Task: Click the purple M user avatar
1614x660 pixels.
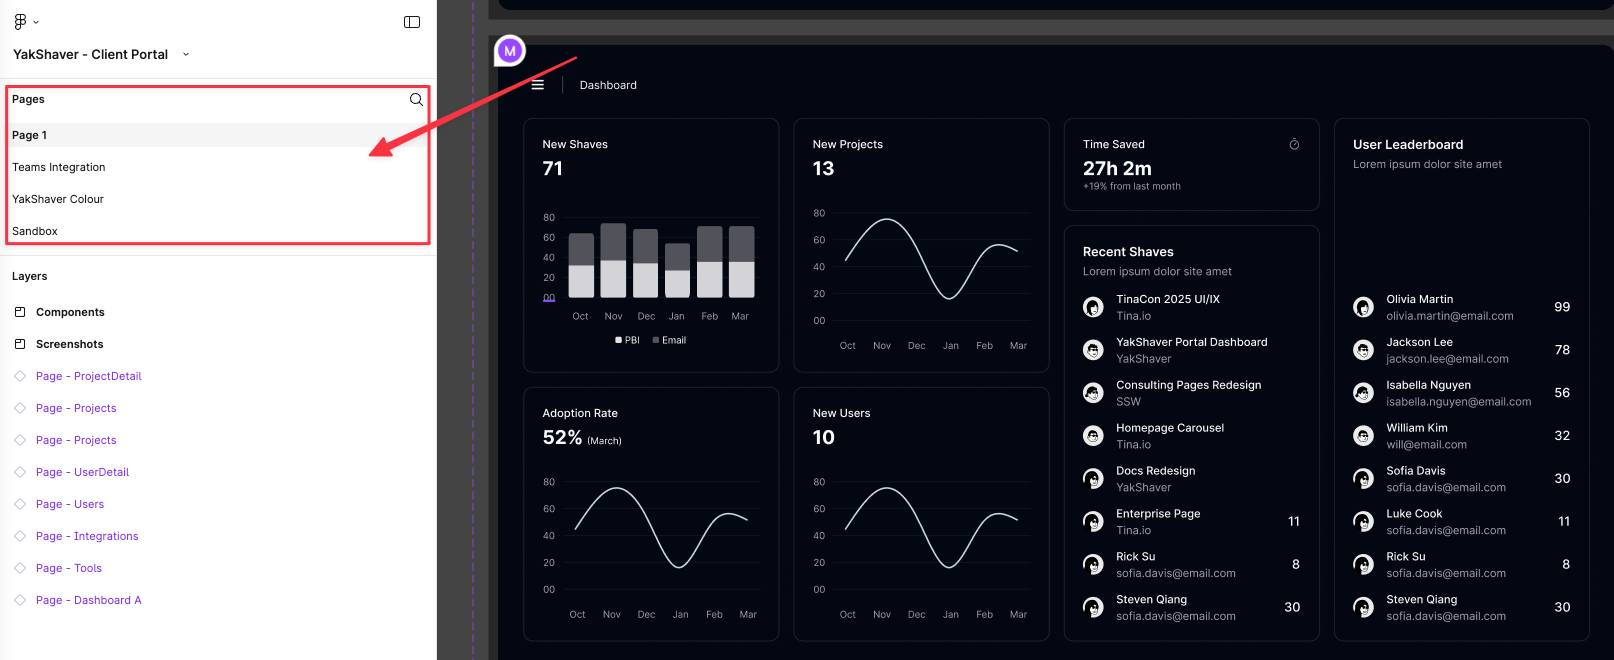Action: [510, 50]
